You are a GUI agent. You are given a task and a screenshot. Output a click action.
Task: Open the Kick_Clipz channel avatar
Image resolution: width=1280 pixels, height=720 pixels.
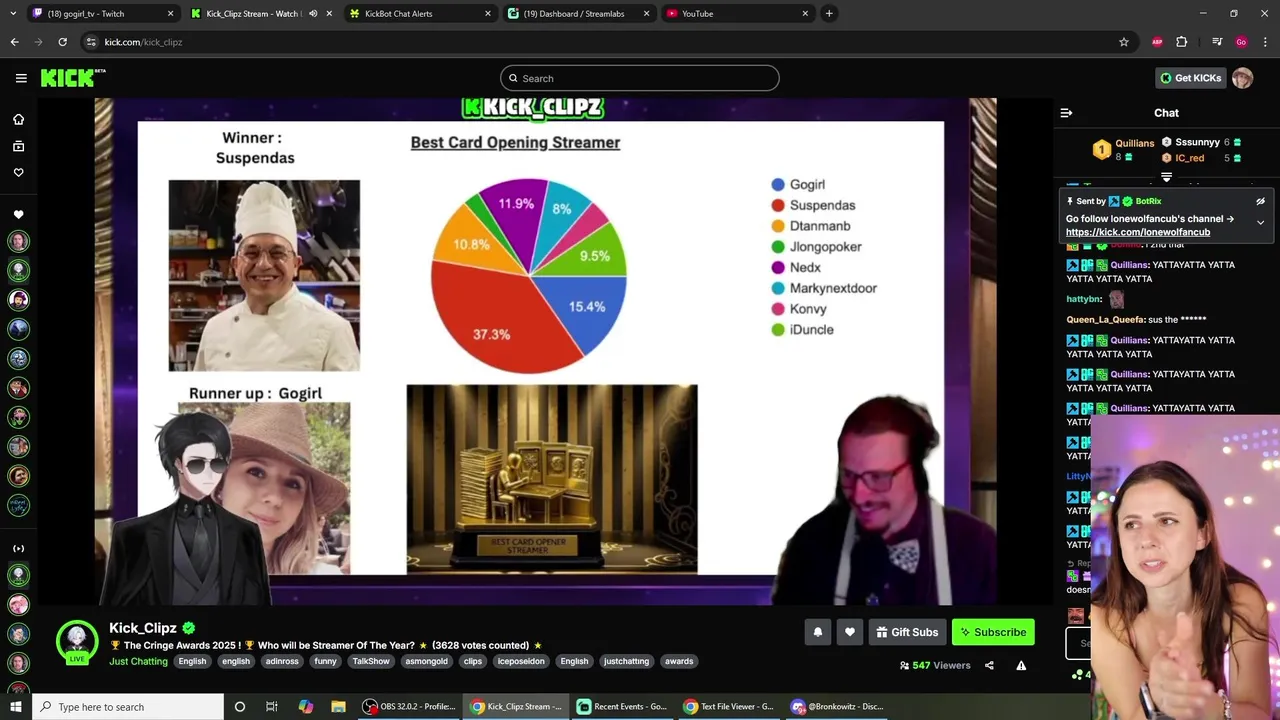coord(77,643)
